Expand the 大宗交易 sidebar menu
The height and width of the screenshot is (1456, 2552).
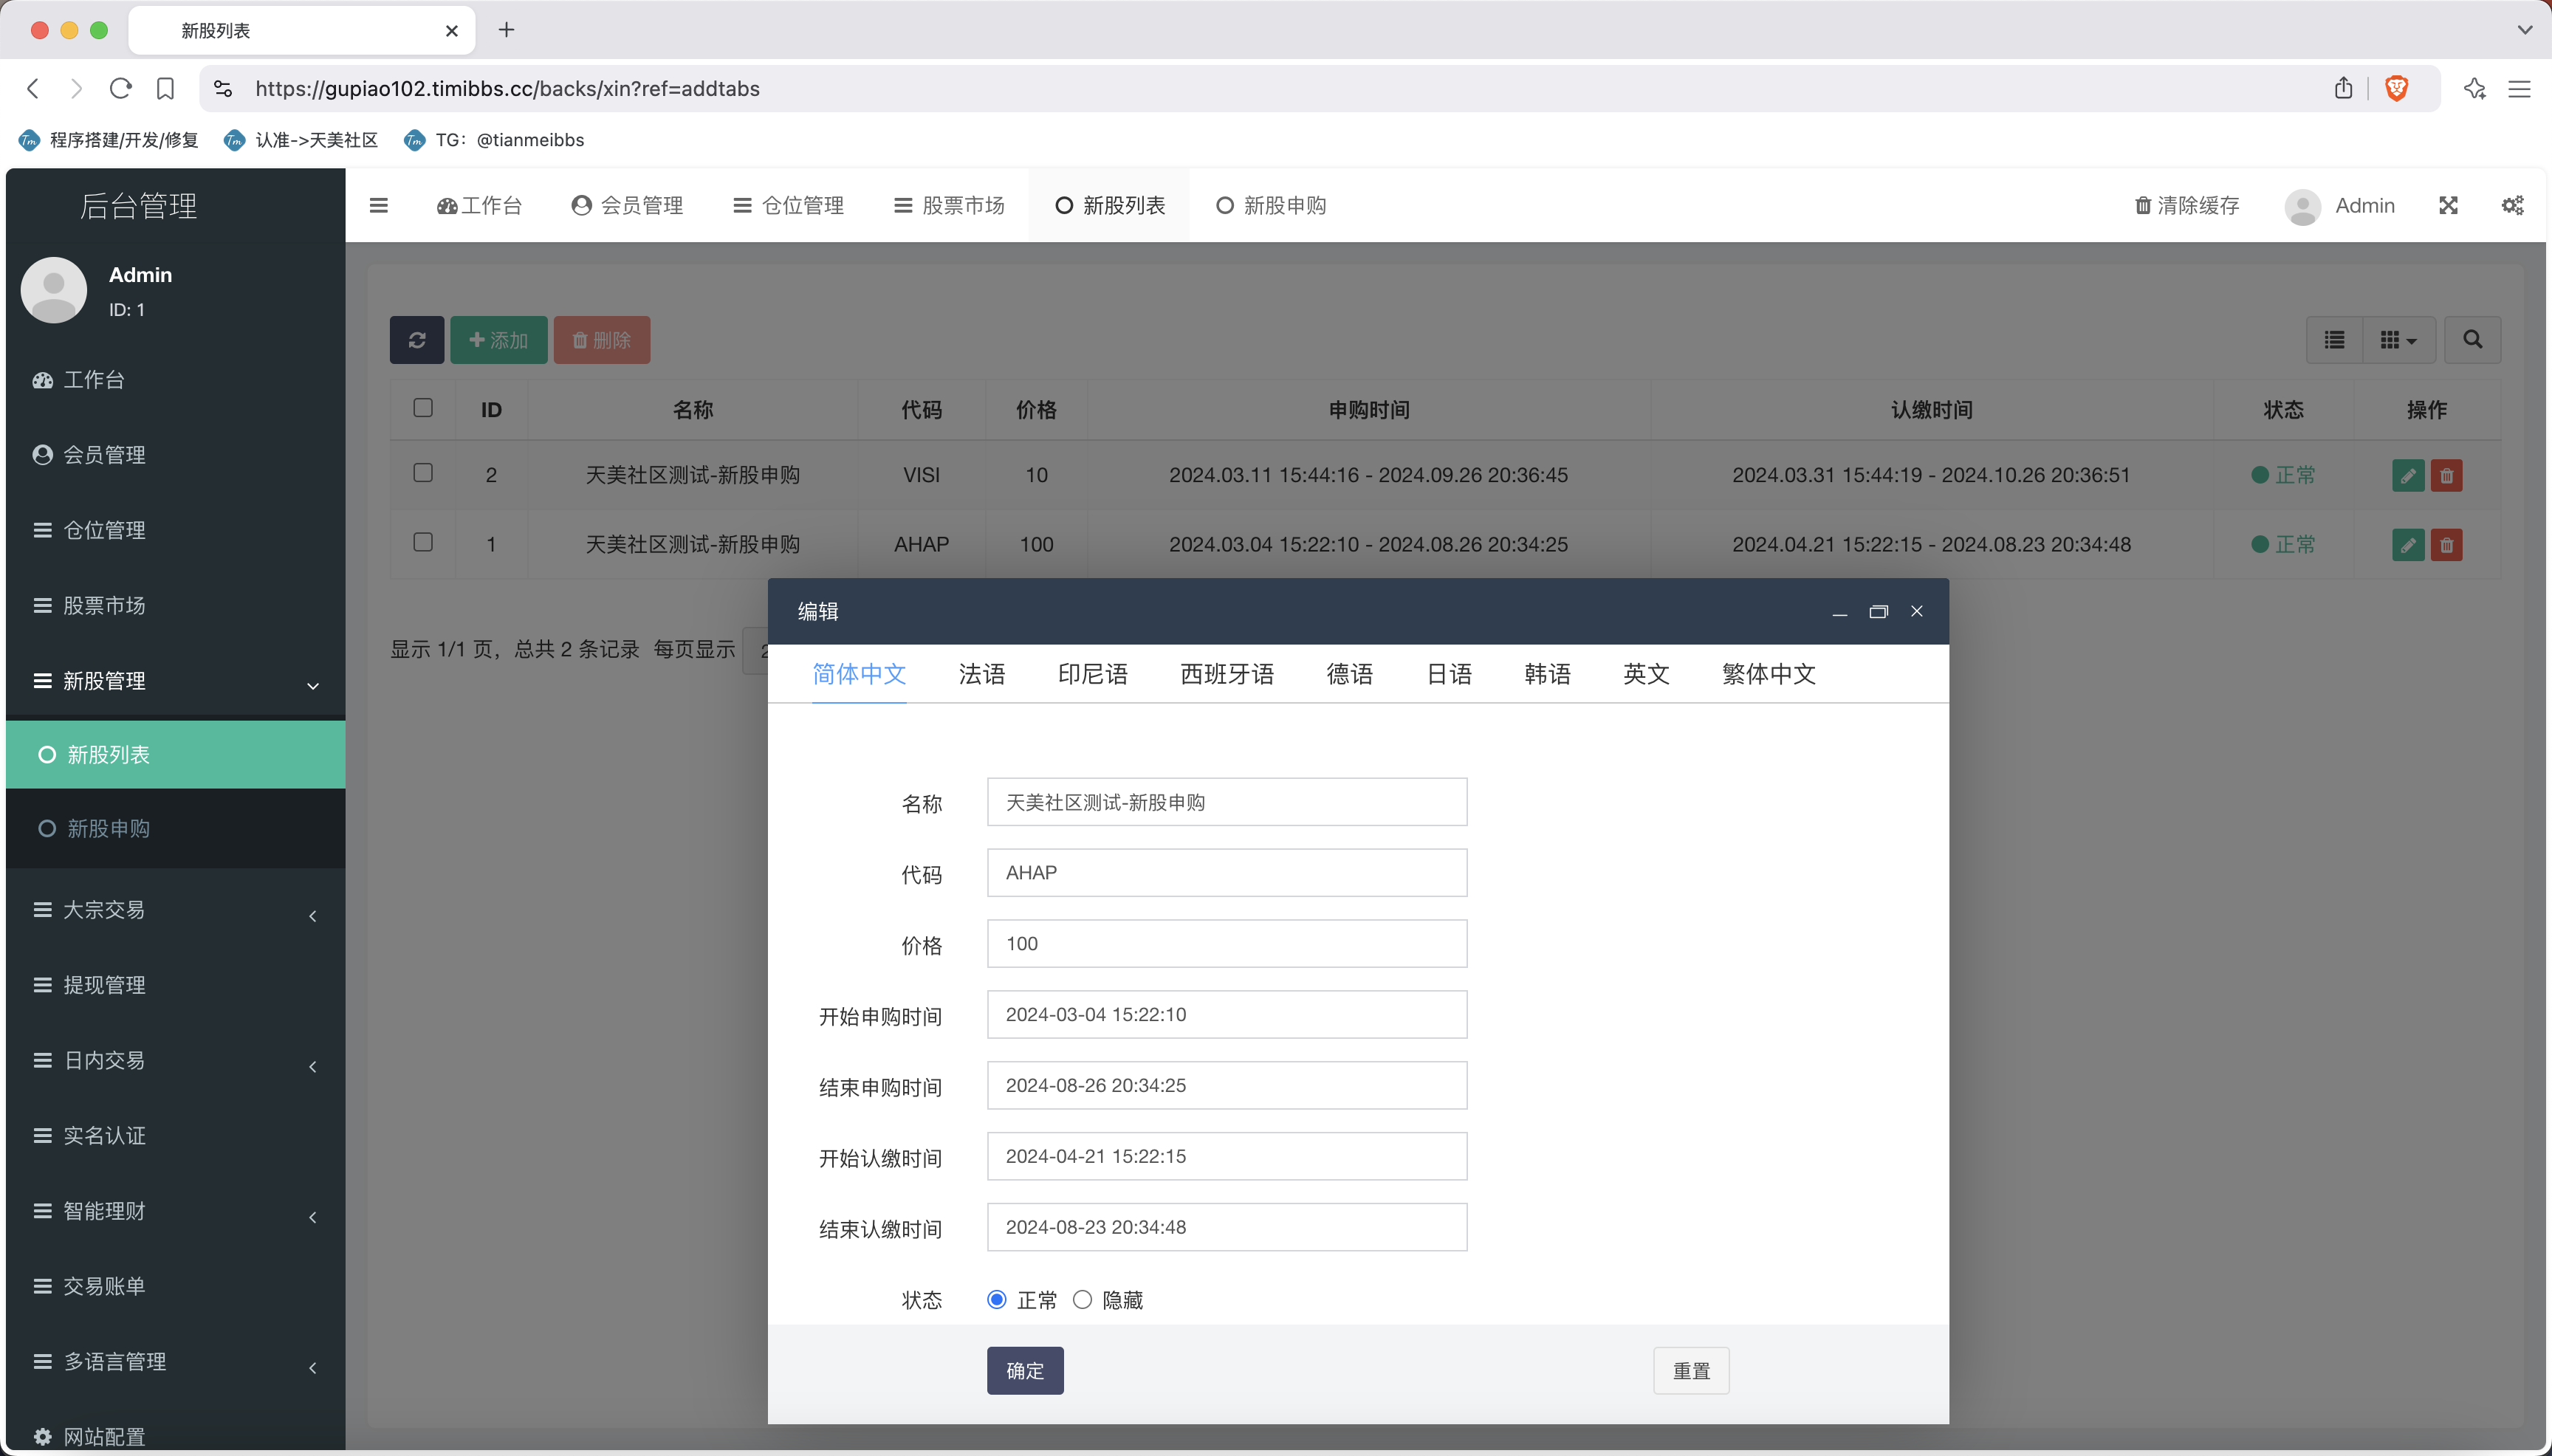click(175, 910)
